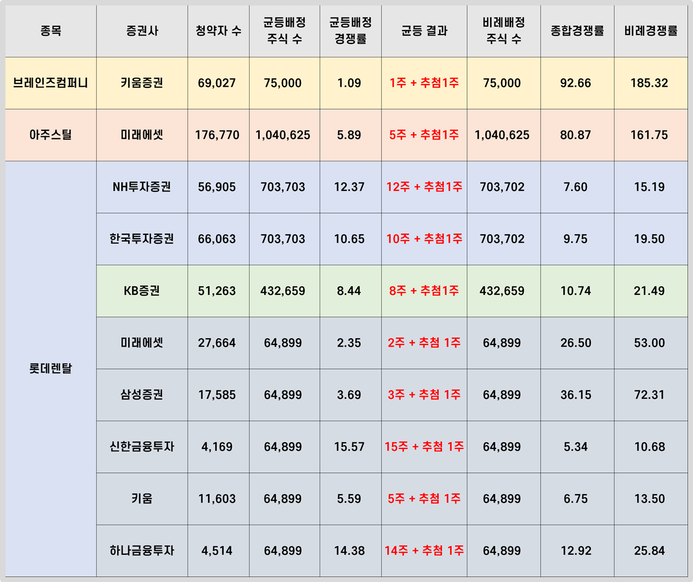This screenshot has width=693, height=582.
Task: Select the 청약자 수 header cell
Action: click(218, 31)
